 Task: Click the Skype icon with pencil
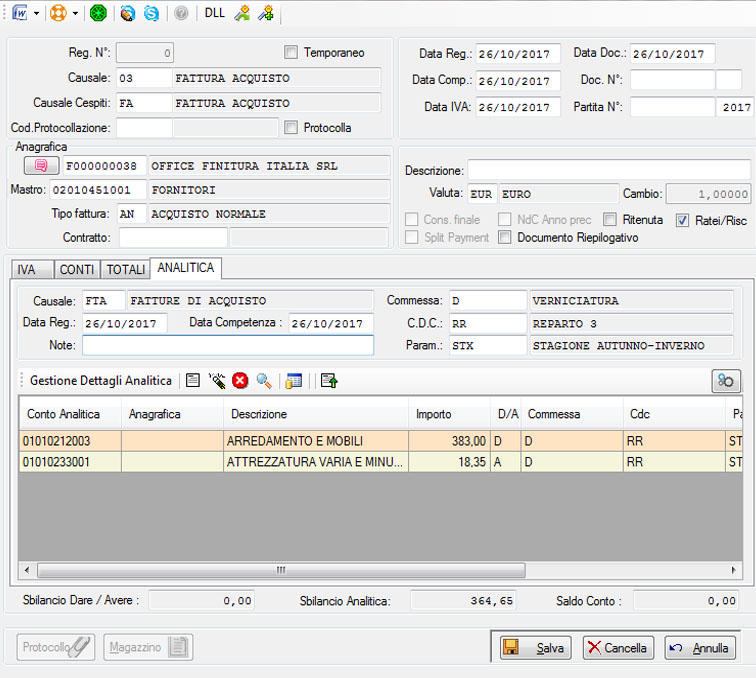[128, 14]
